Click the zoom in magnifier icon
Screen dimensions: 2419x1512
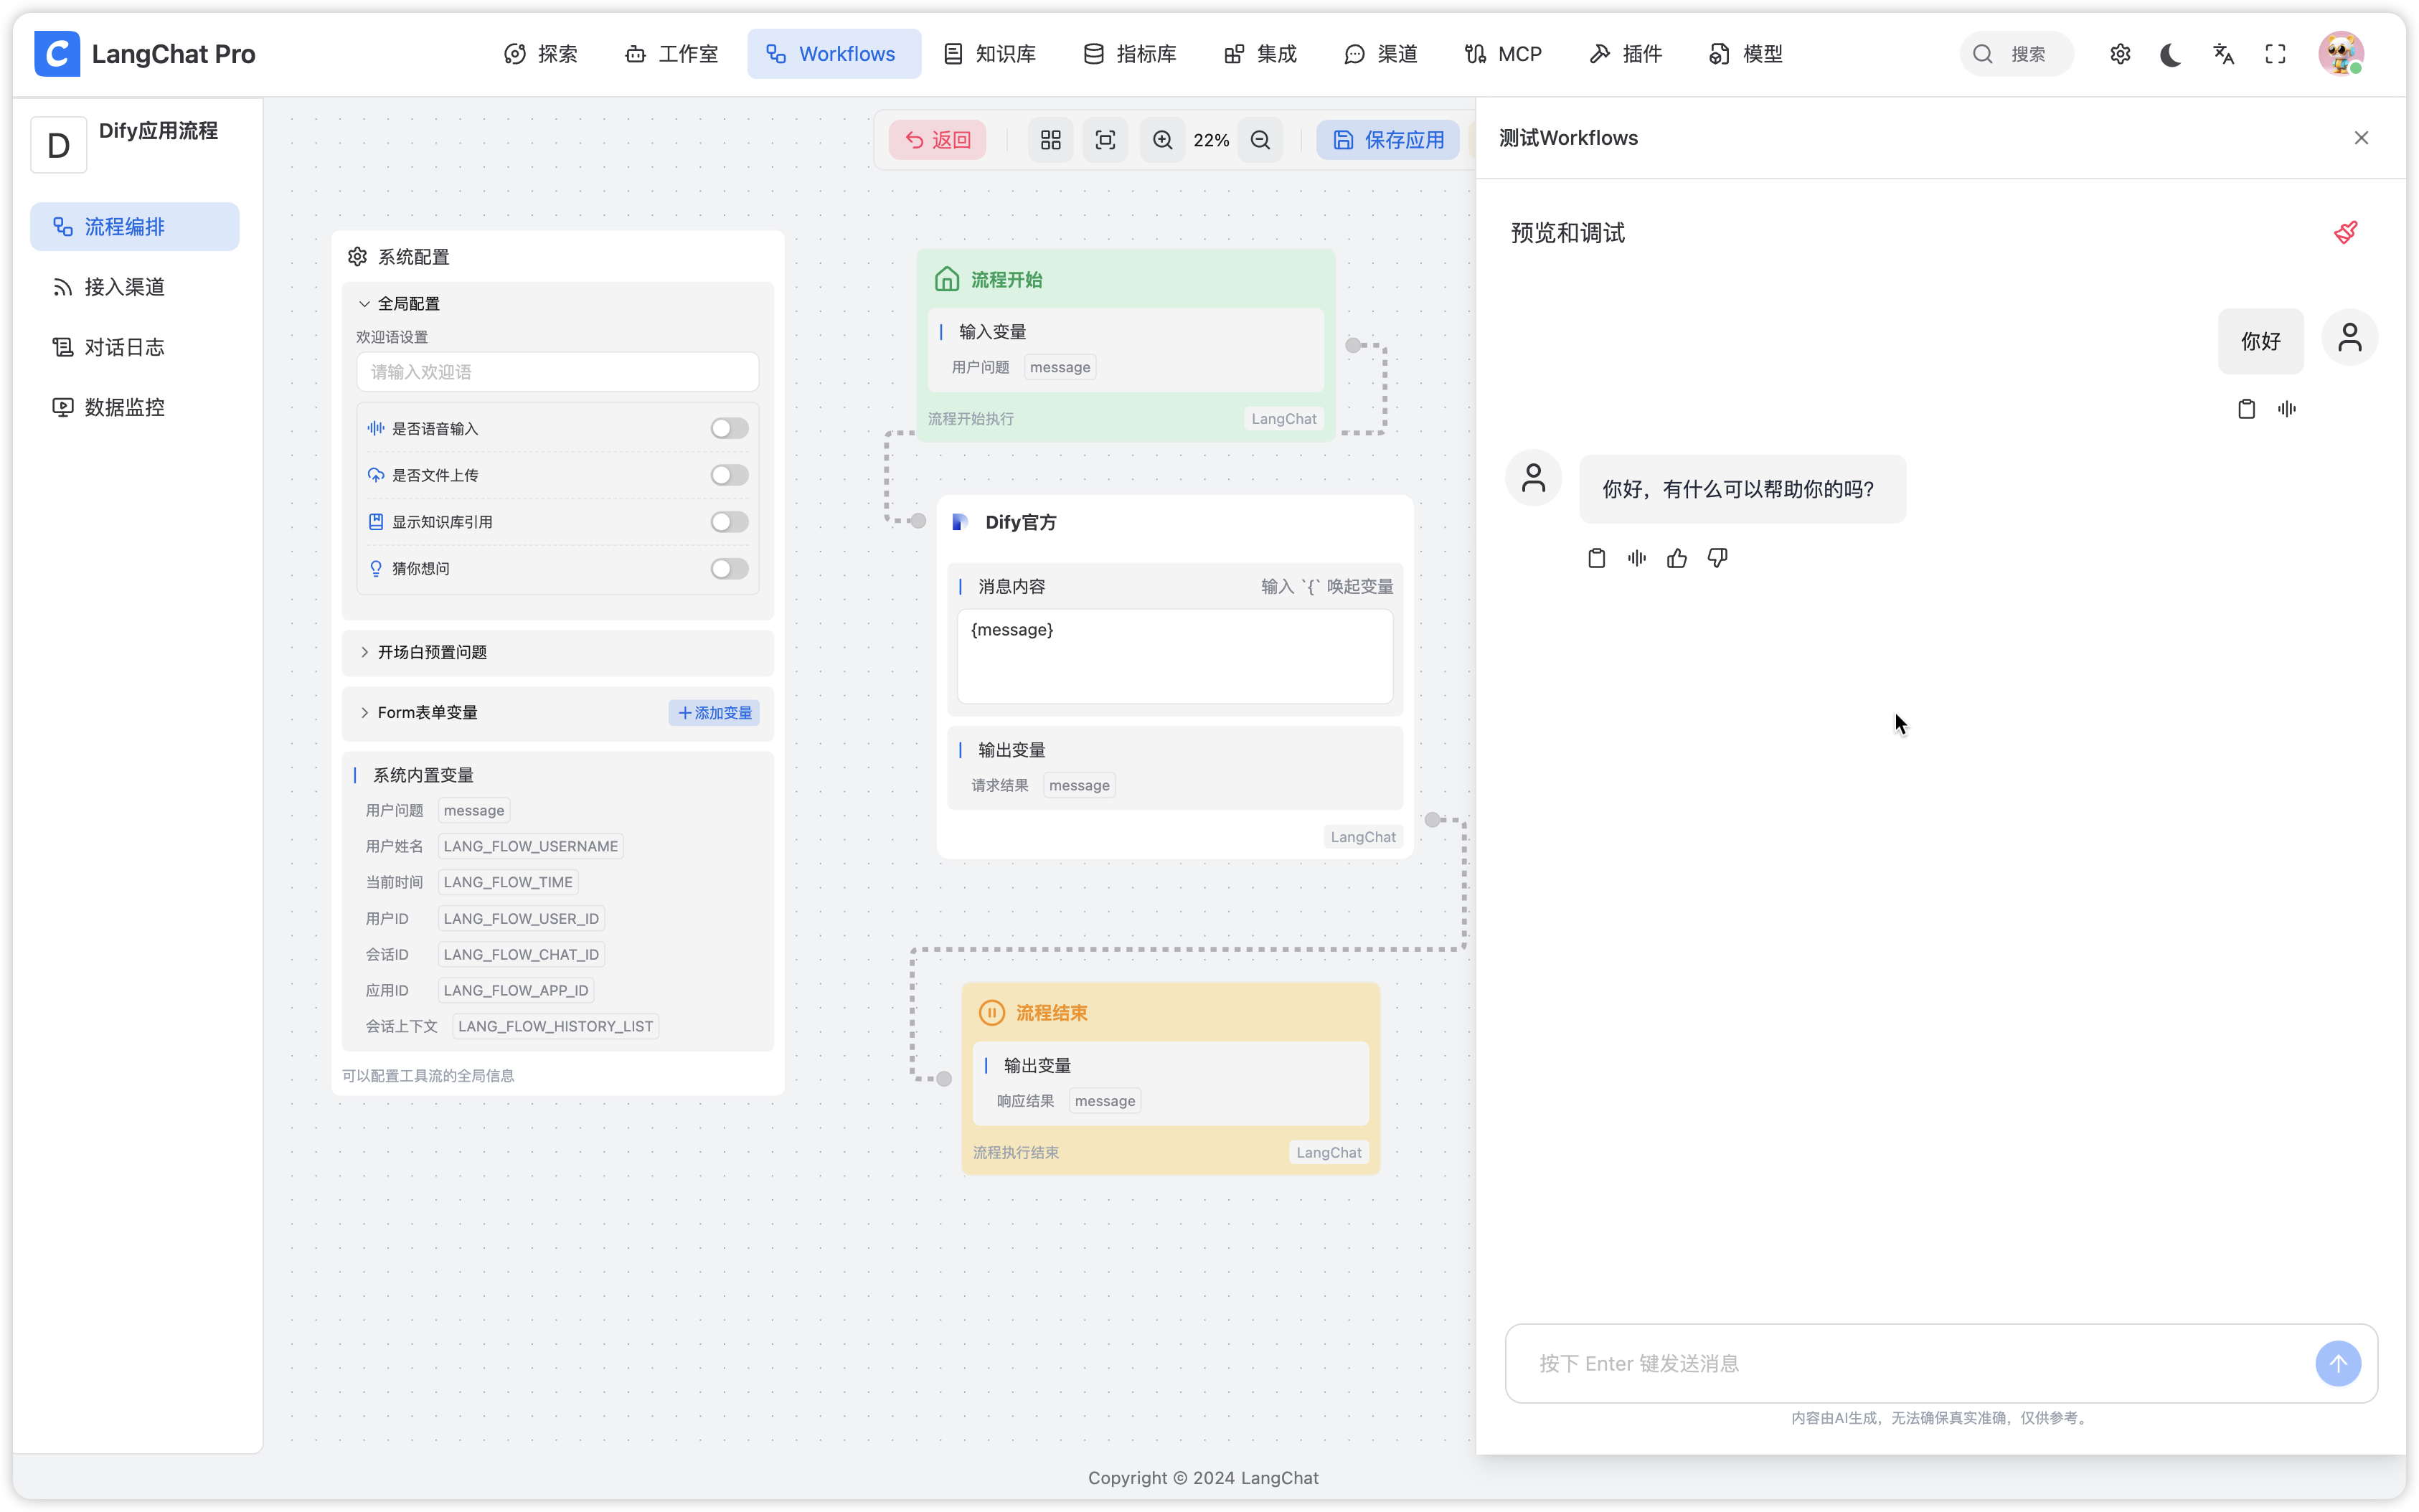1162,140
